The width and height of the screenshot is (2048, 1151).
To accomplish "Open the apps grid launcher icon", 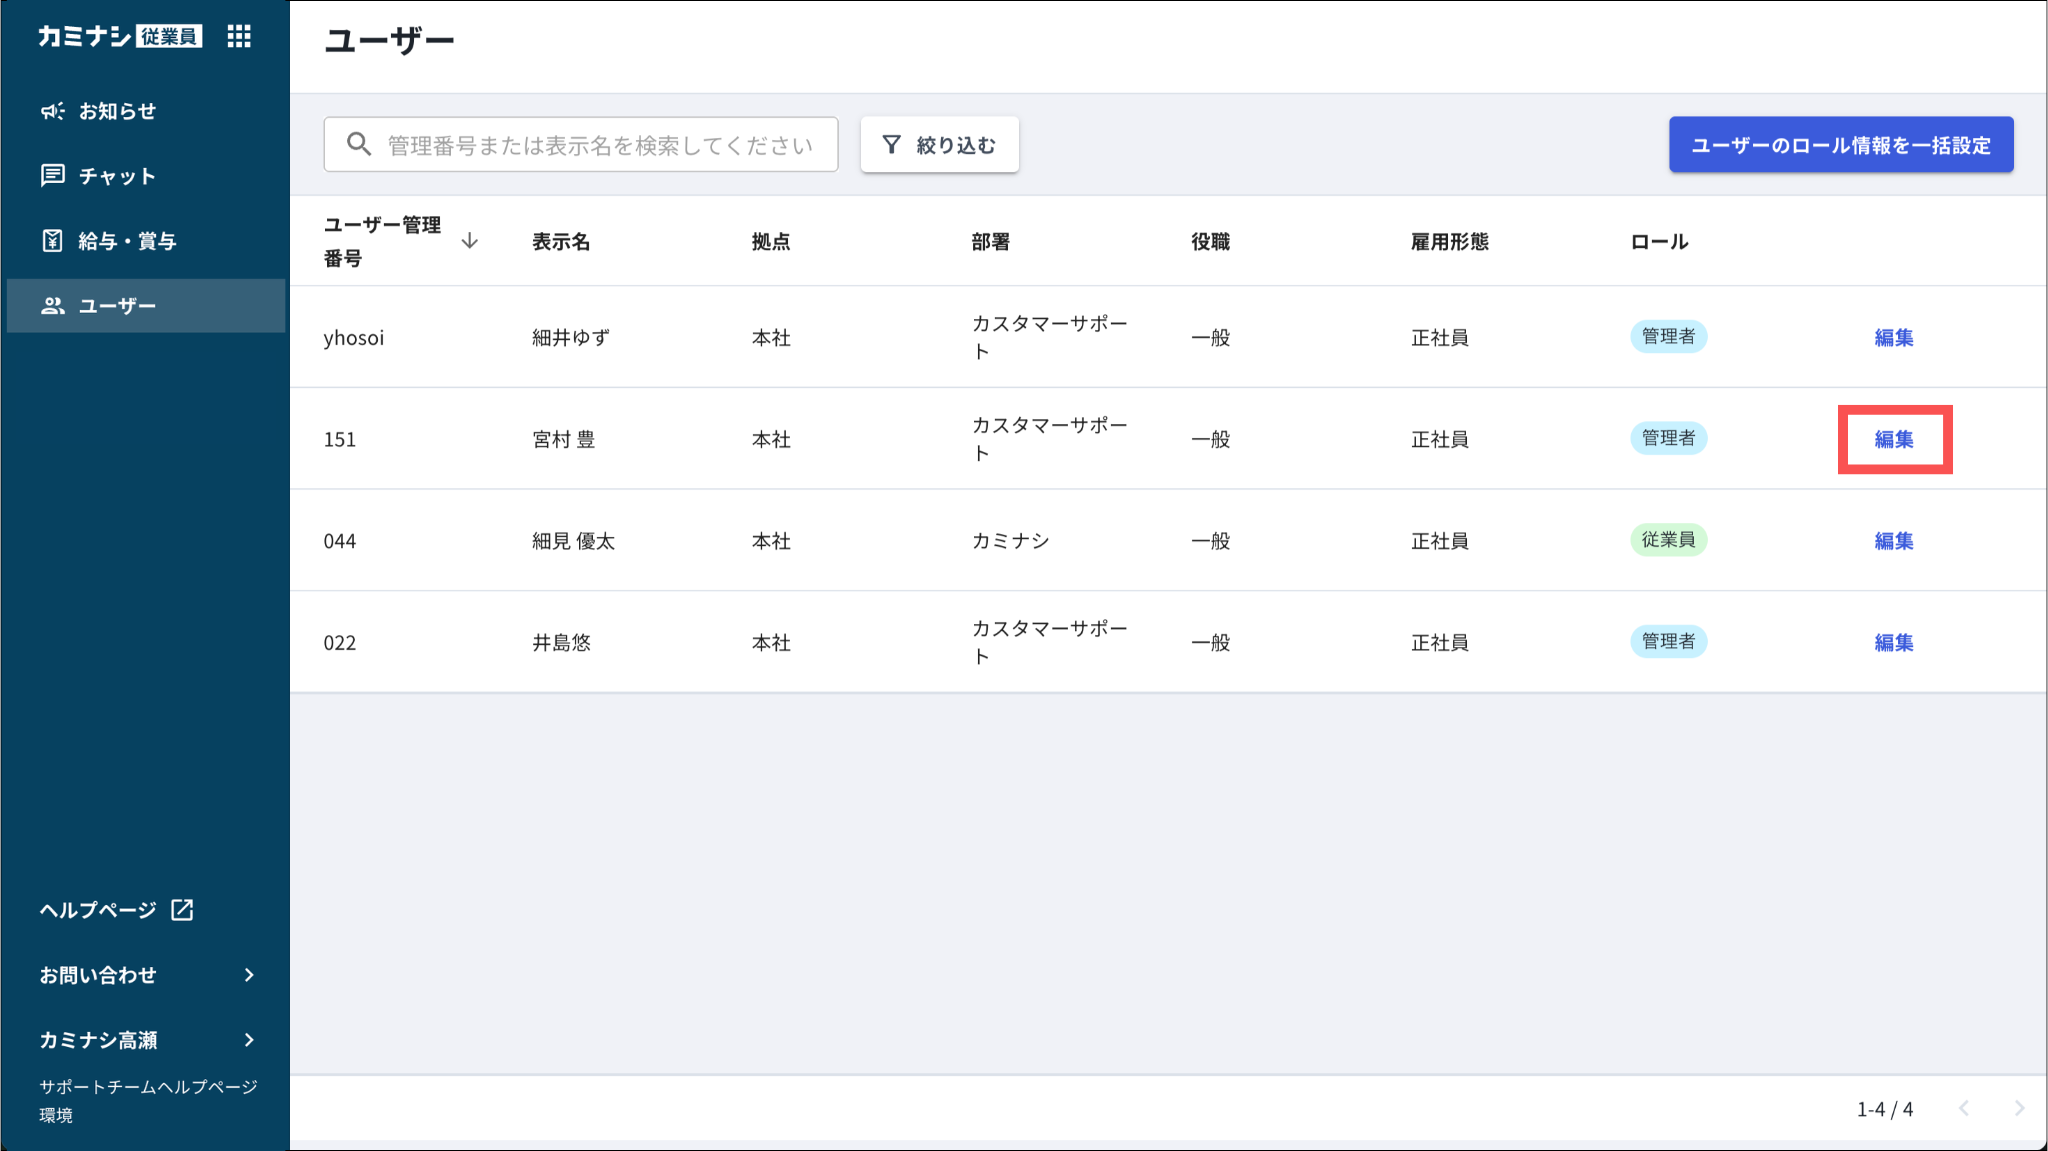I will (x=239, y=37).
